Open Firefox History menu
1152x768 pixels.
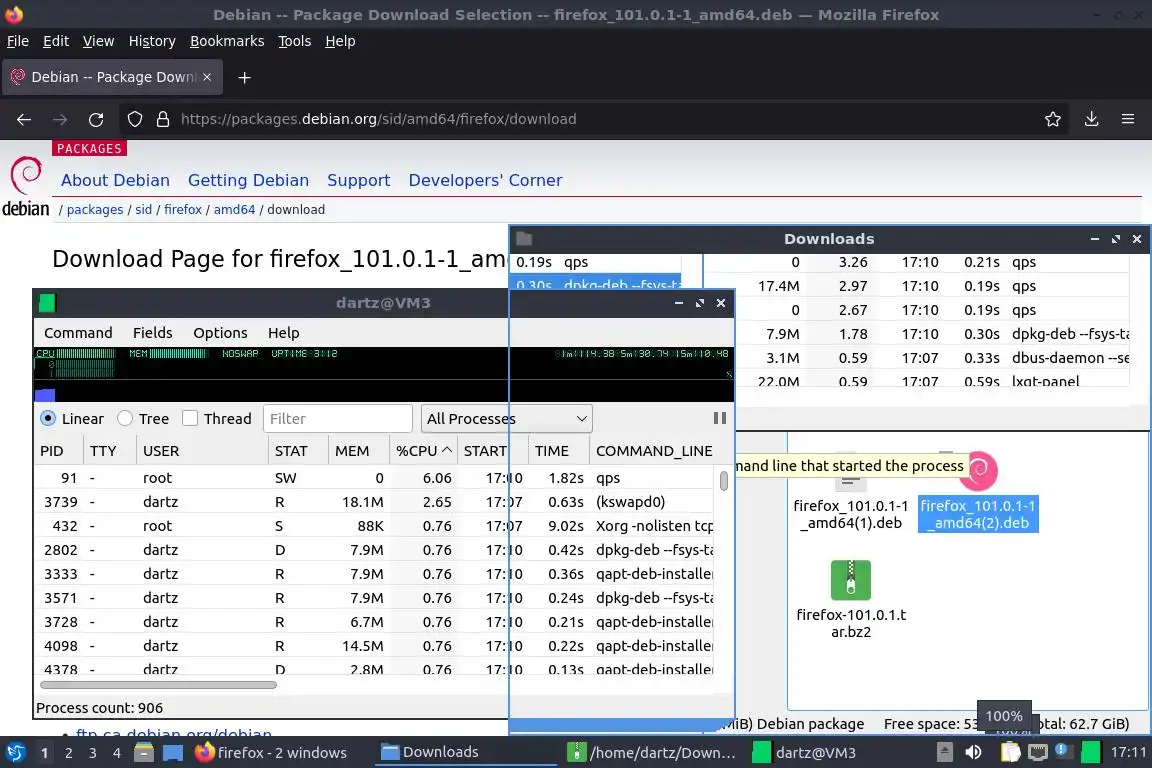coord(152,41)
